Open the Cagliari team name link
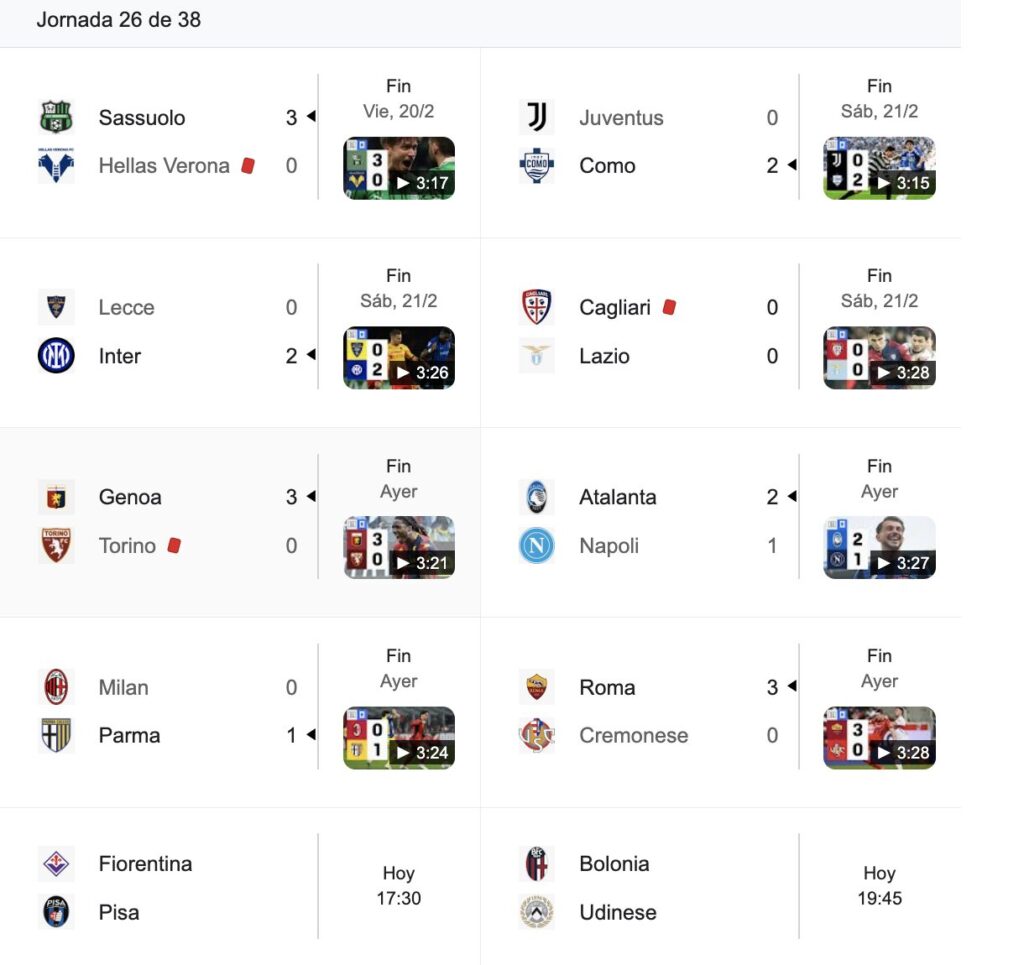The image size is (1024, 965). pyautogui.click(x=614, y=307)
